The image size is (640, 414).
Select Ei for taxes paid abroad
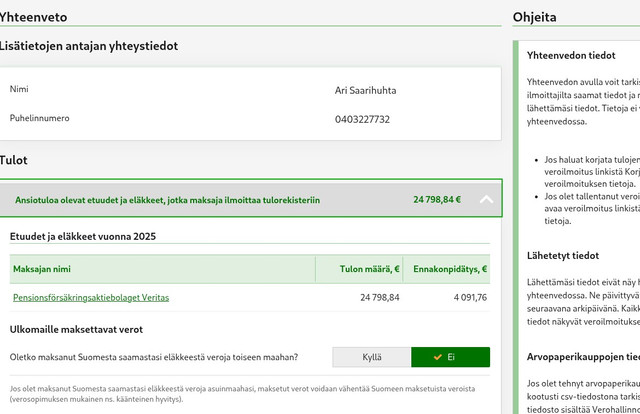pos(451,357)
